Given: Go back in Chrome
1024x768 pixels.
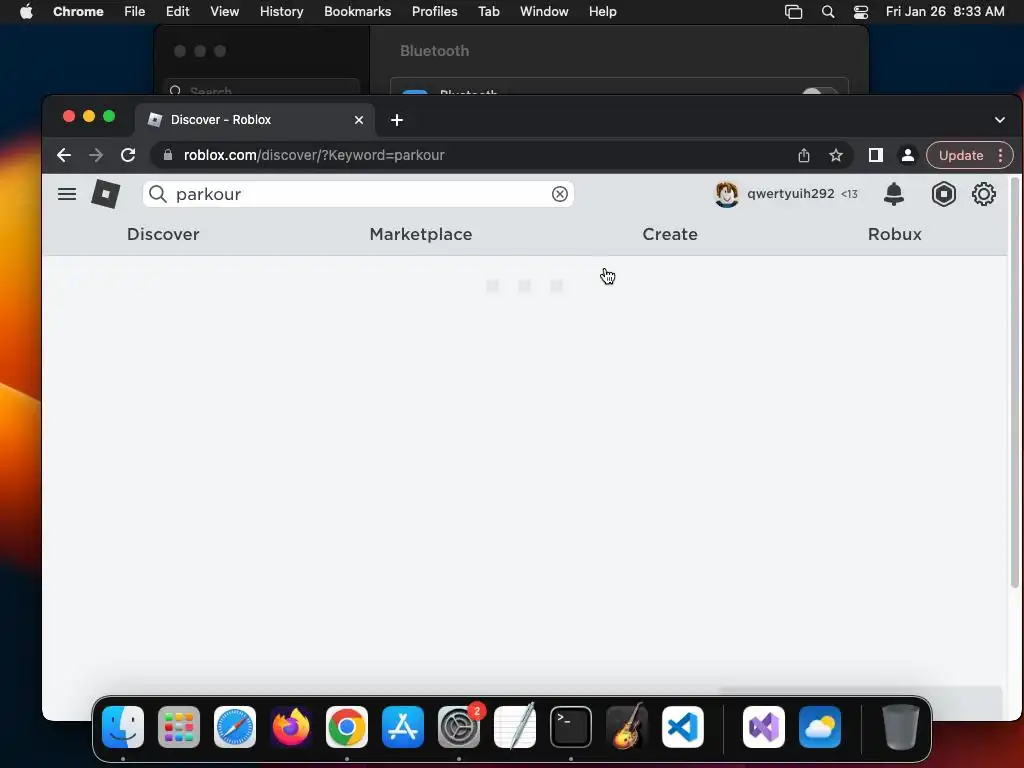Looking at the screenshot, I should click(x=64, y=155).
